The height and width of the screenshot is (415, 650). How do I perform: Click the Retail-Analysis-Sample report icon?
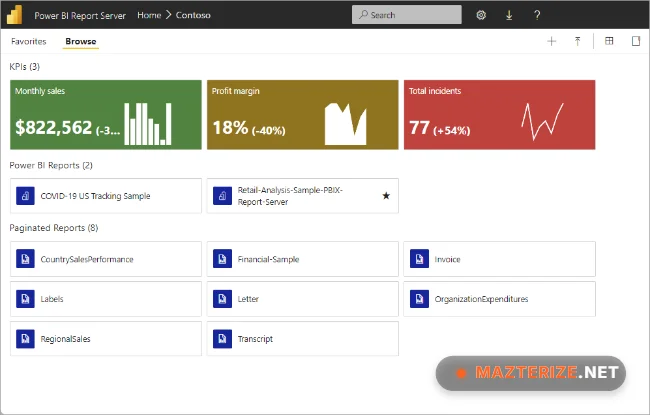[222, 196]
